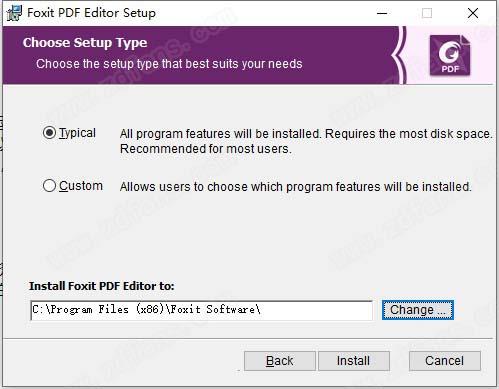Click the setup installer icon in title bar

pos(14,13)
